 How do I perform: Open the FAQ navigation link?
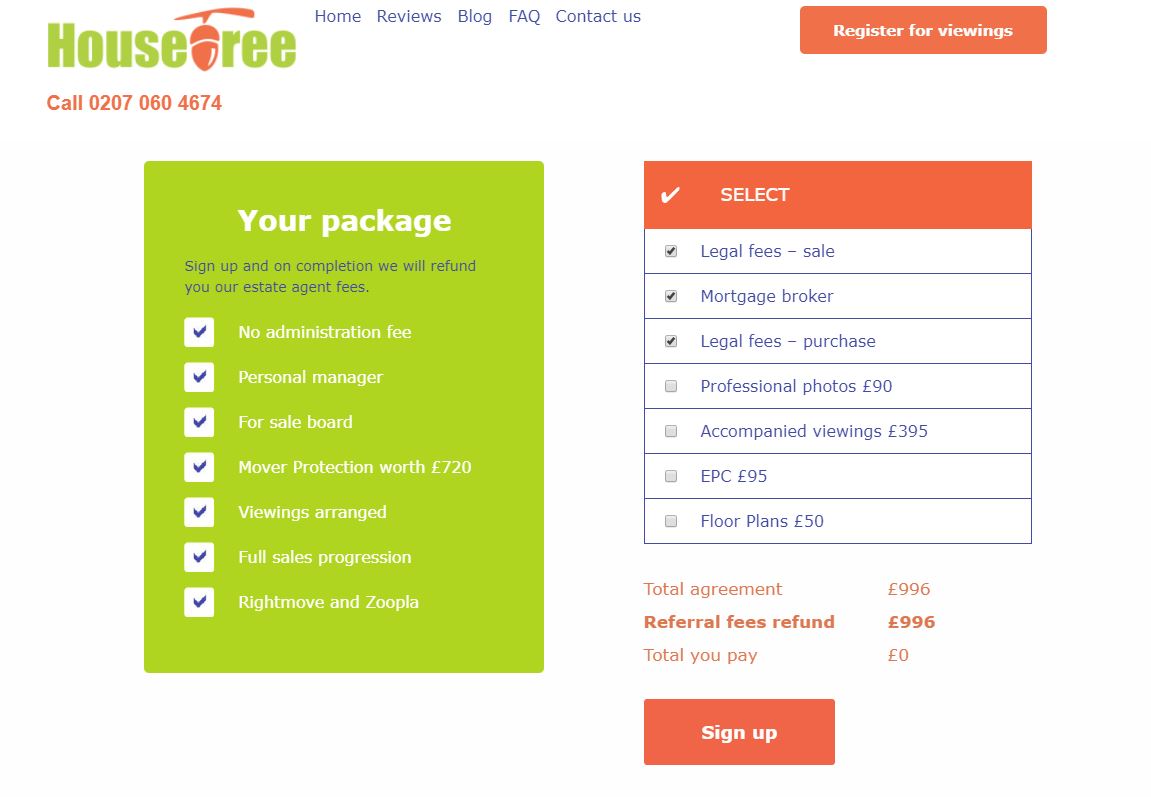(524, 16)
